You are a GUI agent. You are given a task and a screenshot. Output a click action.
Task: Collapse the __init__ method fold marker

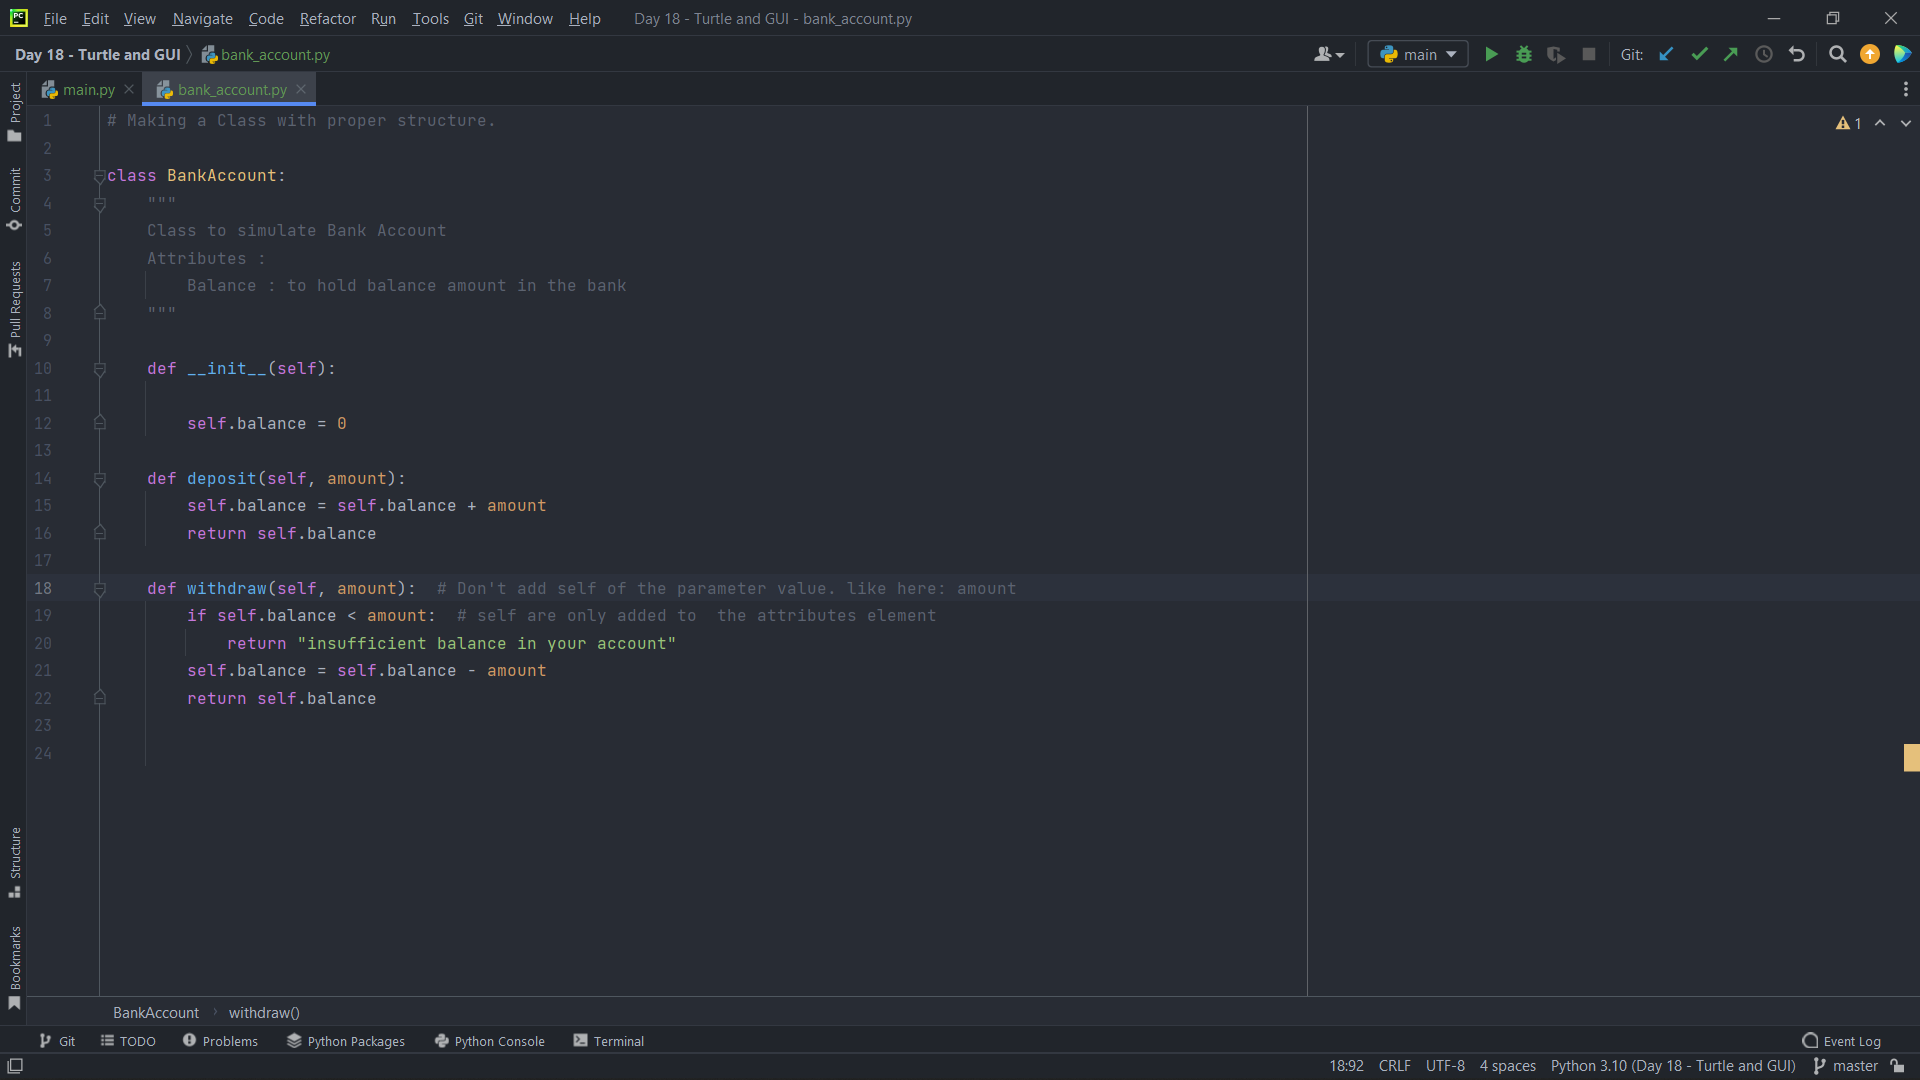pos(100,369)
